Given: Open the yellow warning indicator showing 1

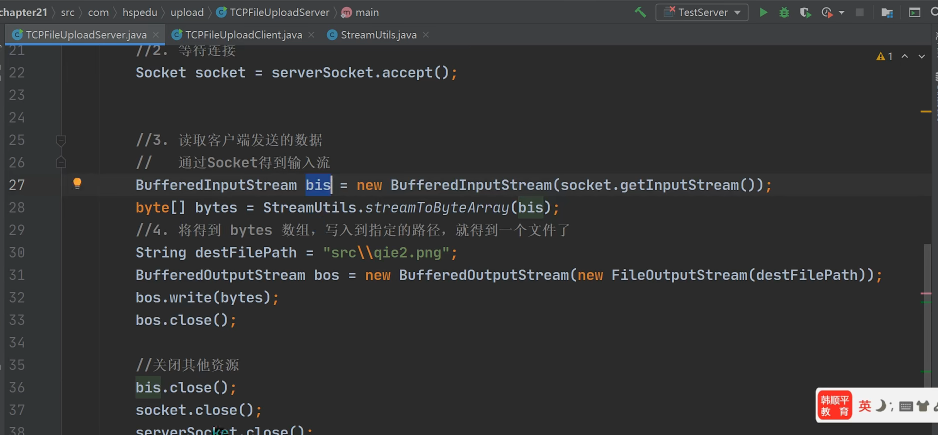Looking at the screenshot, I should point(885,56).
